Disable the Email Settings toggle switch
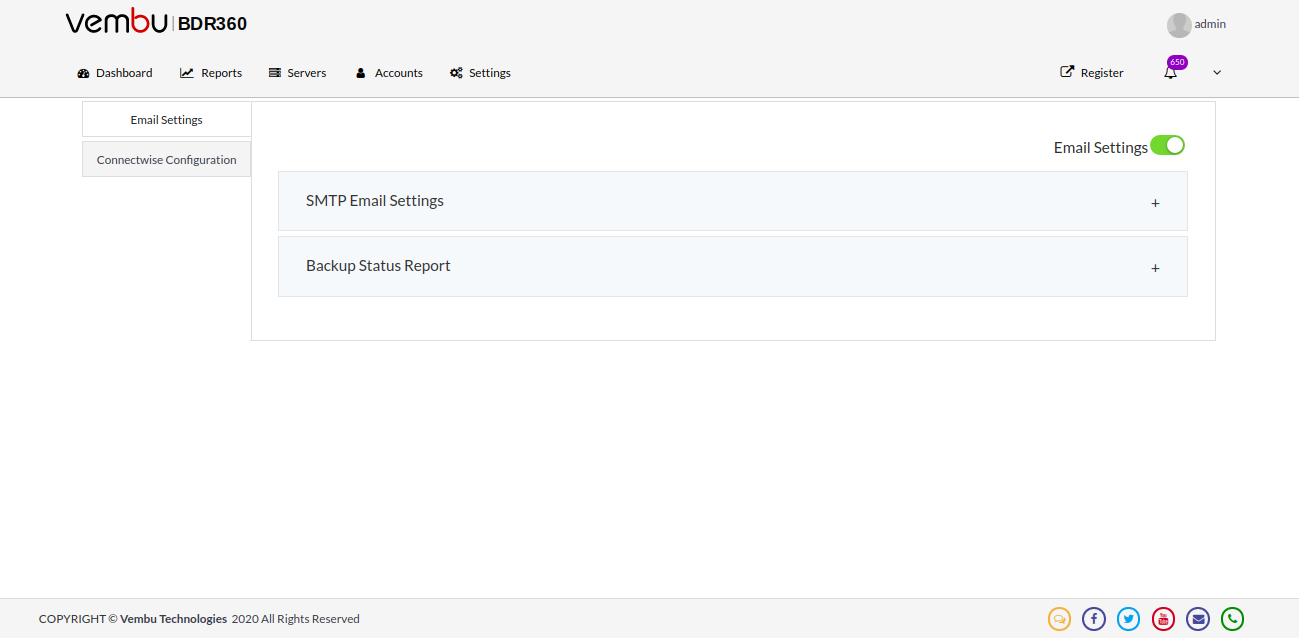This screenshot has height=638, width=1299. 1167,145
